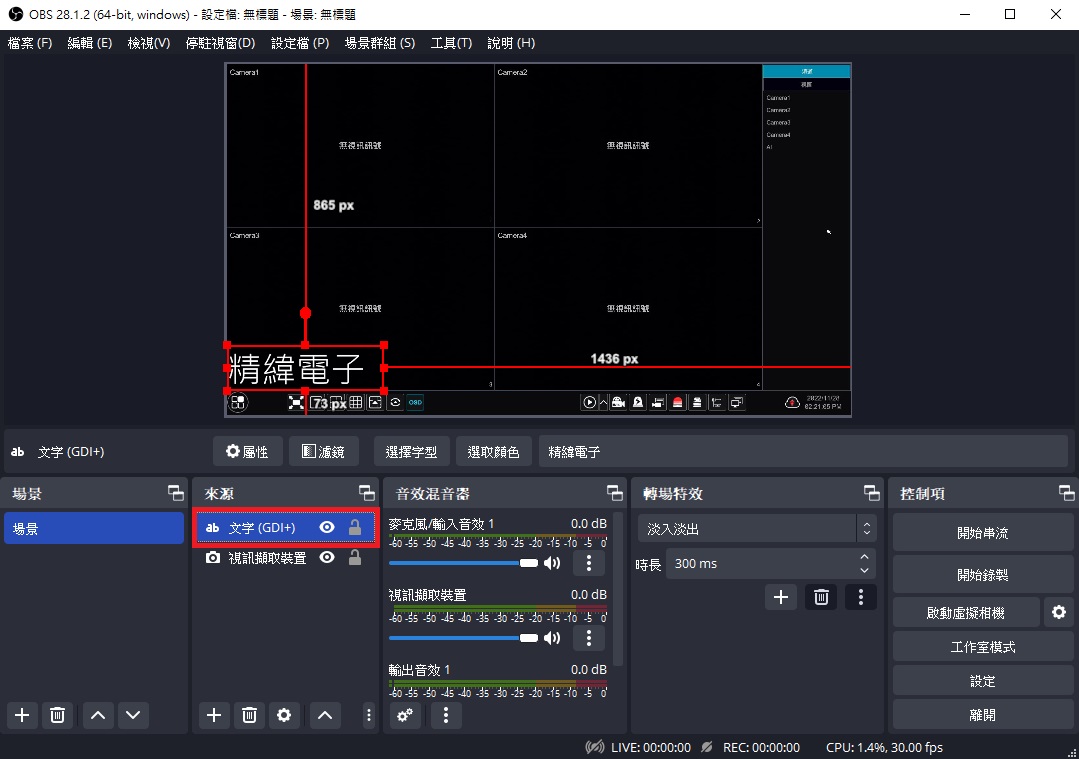Open transition properties dots menu
This screenshot has width=1079, height=759.
coord(861,597)
